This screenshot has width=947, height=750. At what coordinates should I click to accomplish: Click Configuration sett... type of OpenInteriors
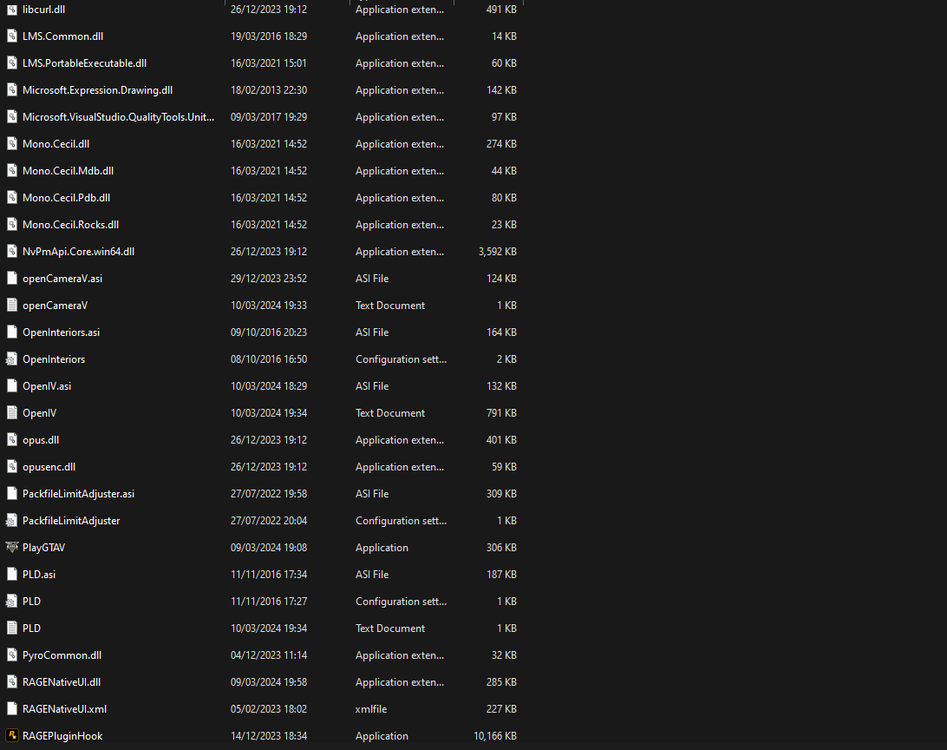point(401,359)
